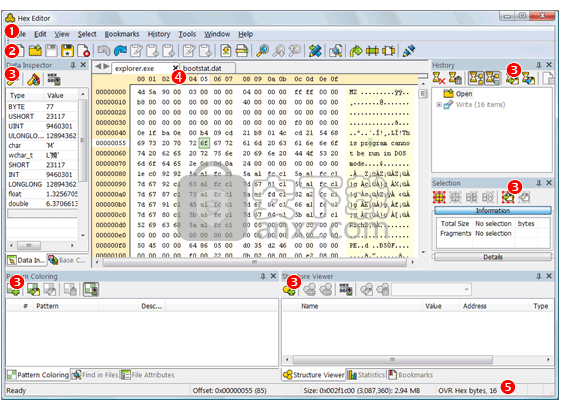Close the explorer.exe tab

coord(175,68)
